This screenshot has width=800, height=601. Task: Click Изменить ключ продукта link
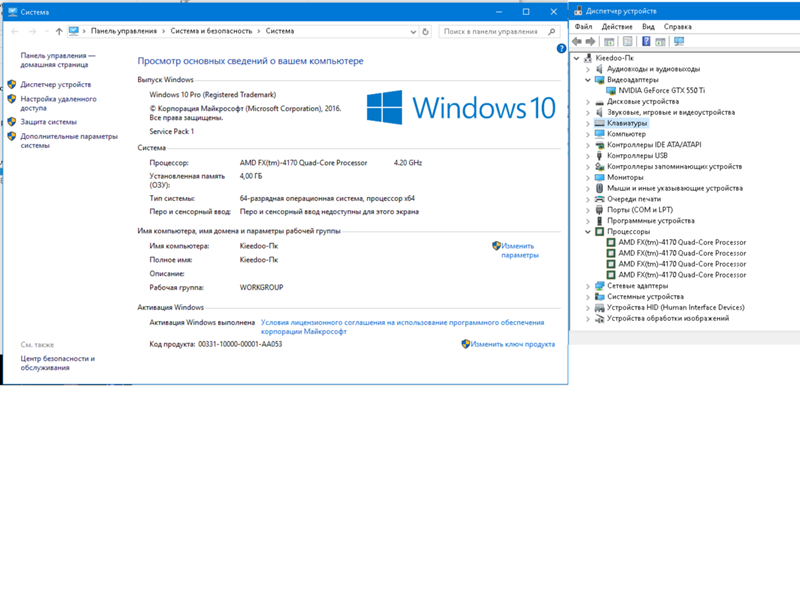point(512,344)
